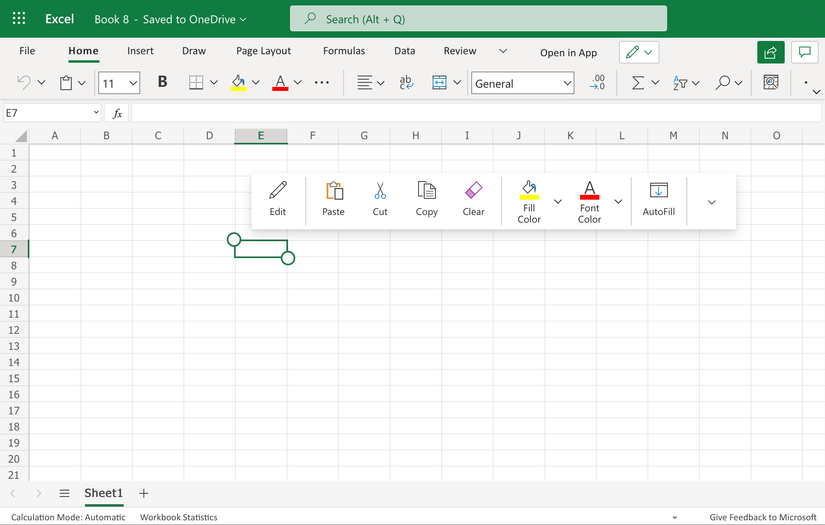Click the Open in App button
This screenshot has width=825, height=525.
(568, 53)
